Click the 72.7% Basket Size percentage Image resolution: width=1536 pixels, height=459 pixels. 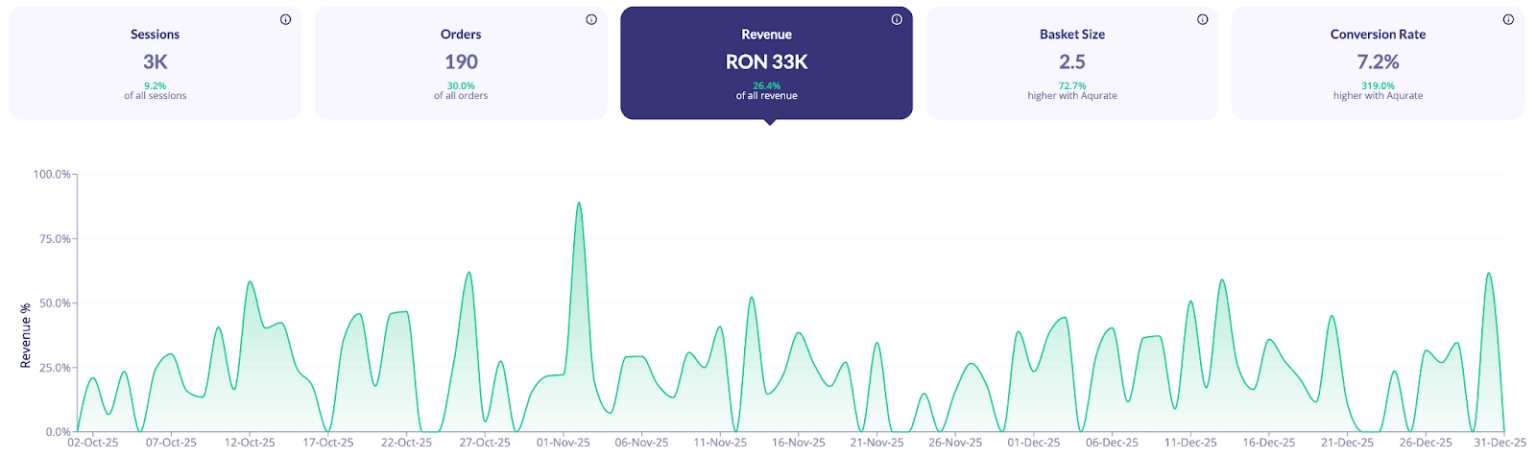[1072, 86]
